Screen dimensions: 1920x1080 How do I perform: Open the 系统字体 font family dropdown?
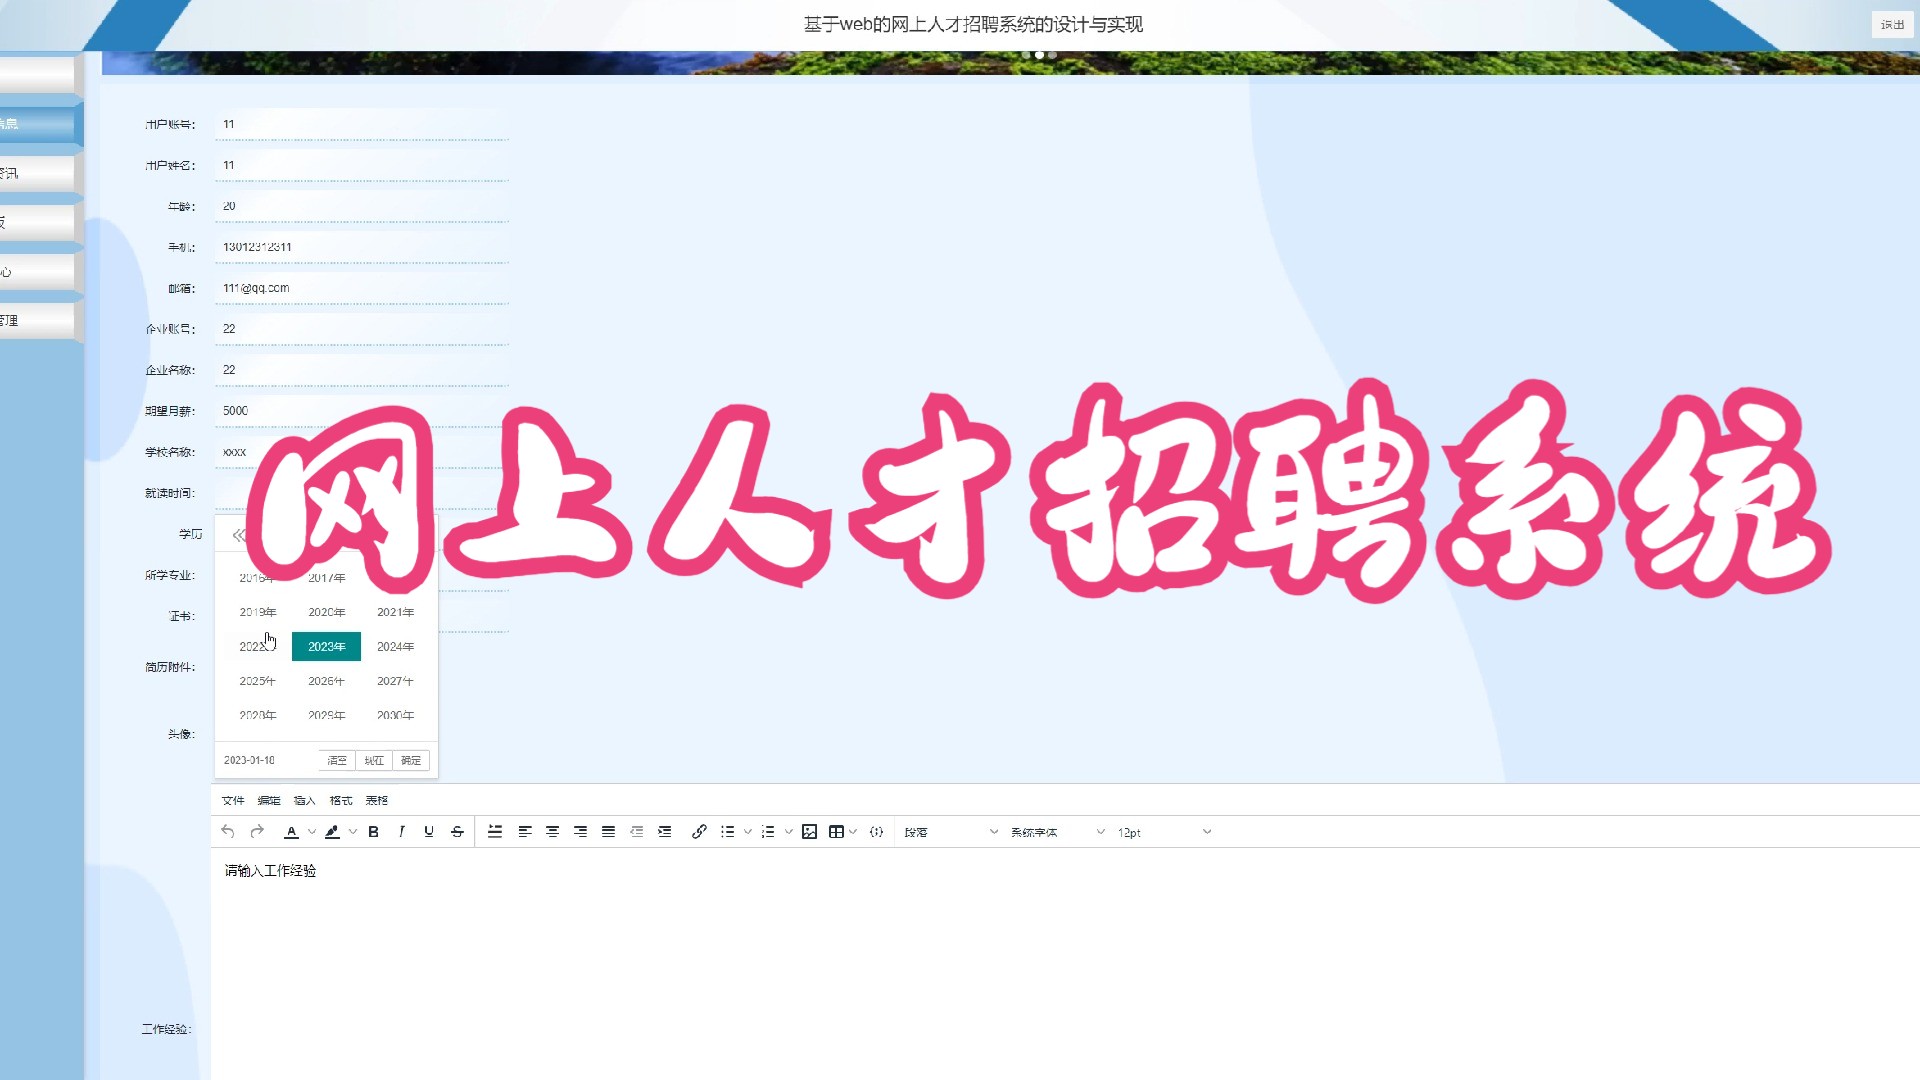1057,831
